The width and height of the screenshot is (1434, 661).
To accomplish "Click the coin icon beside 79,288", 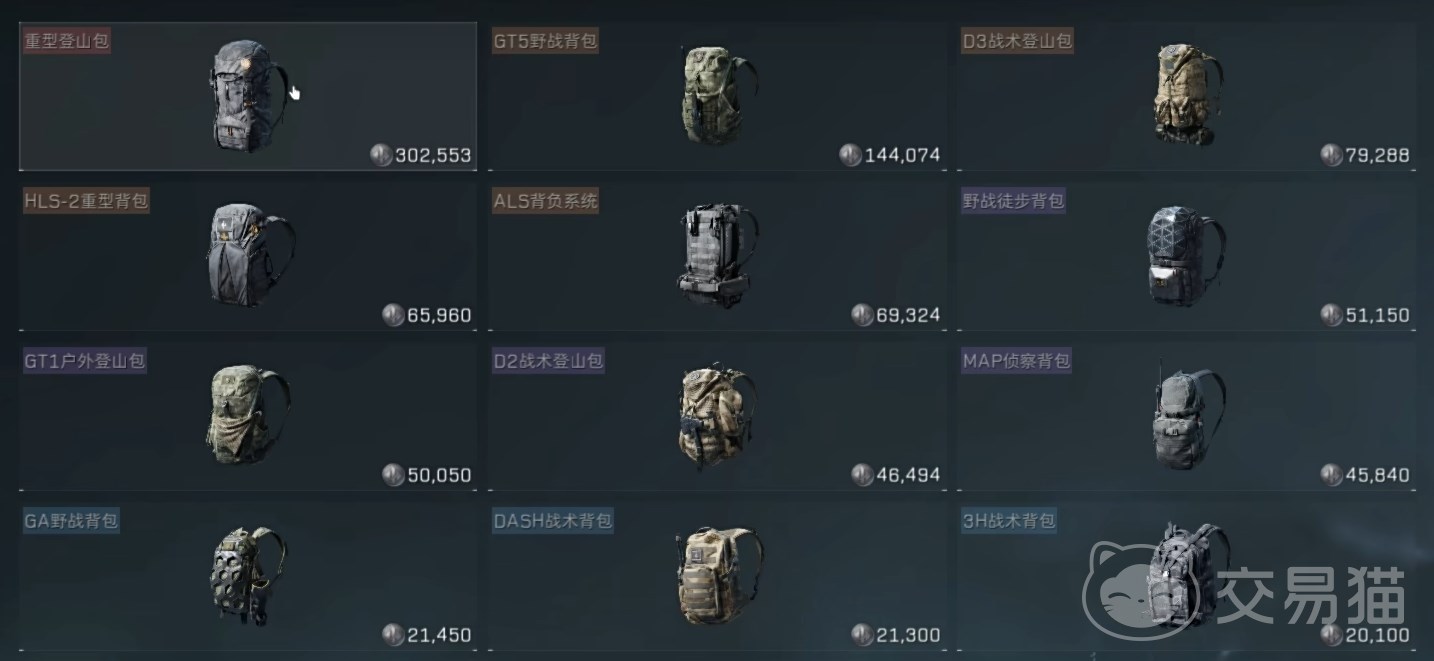I will 1331,154.
